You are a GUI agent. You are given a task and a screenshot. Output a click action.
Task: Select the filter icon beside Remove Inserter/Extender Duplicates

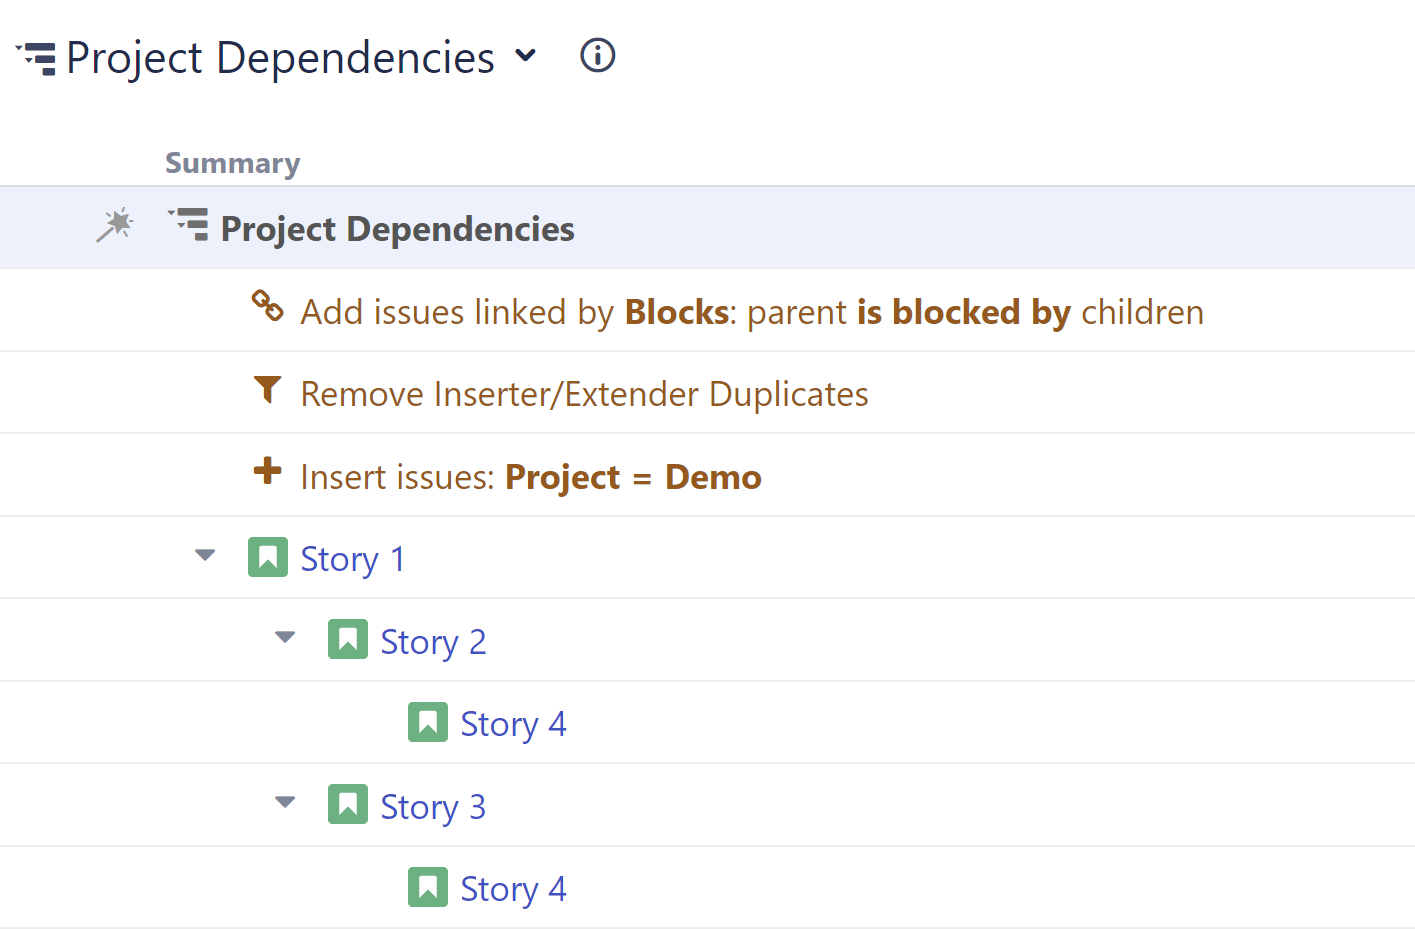click(x=267, y=390)
